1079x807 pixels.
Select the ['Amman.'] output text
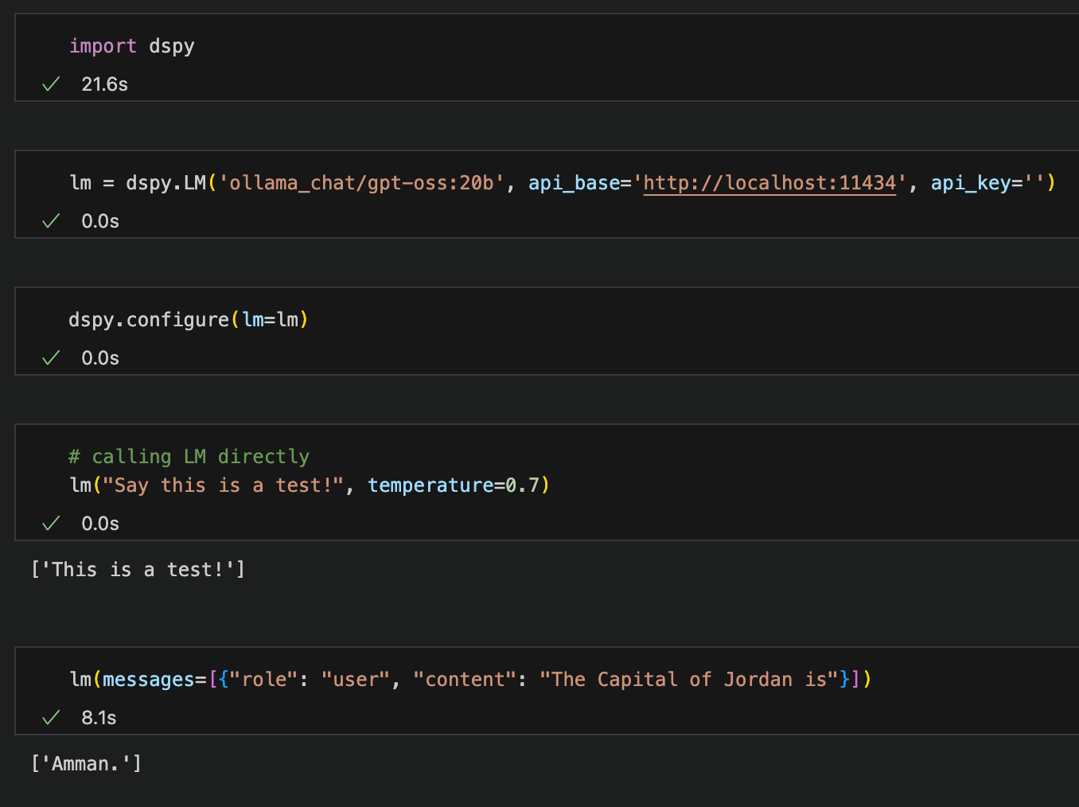86,764
